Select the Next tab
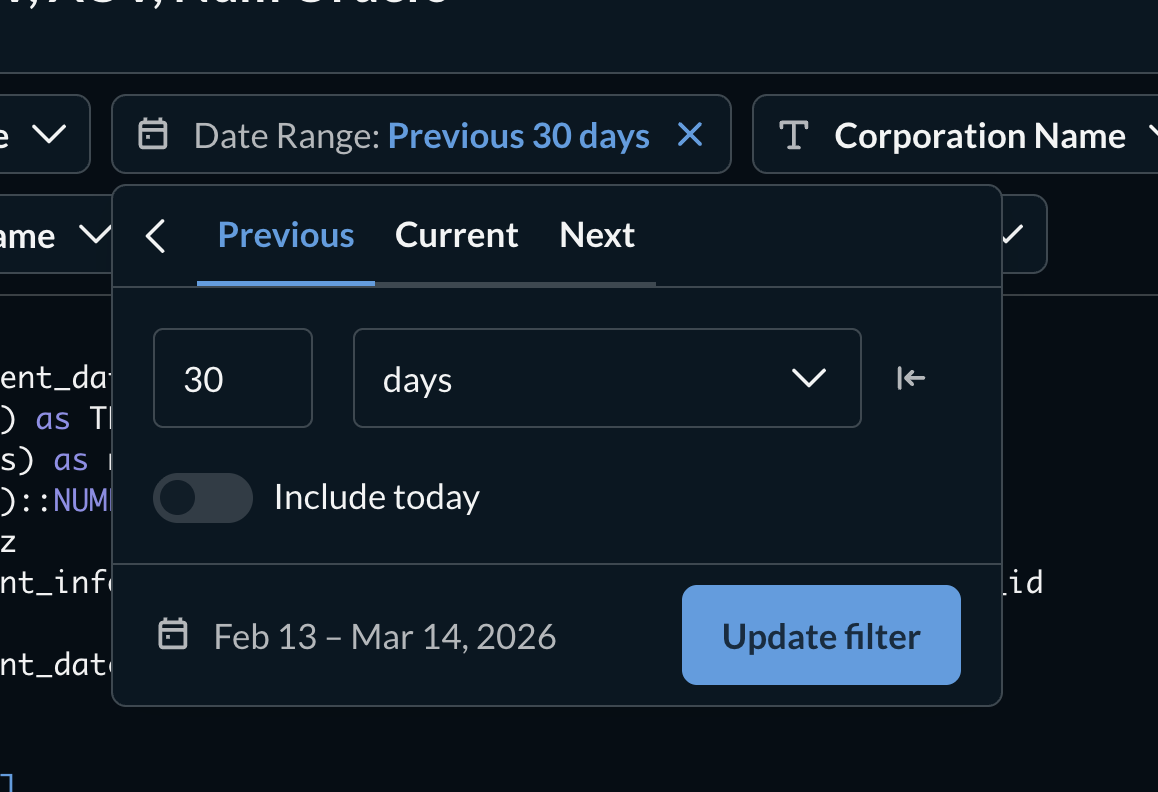The width and height of the screenshot is (1158, 792). 597,236
